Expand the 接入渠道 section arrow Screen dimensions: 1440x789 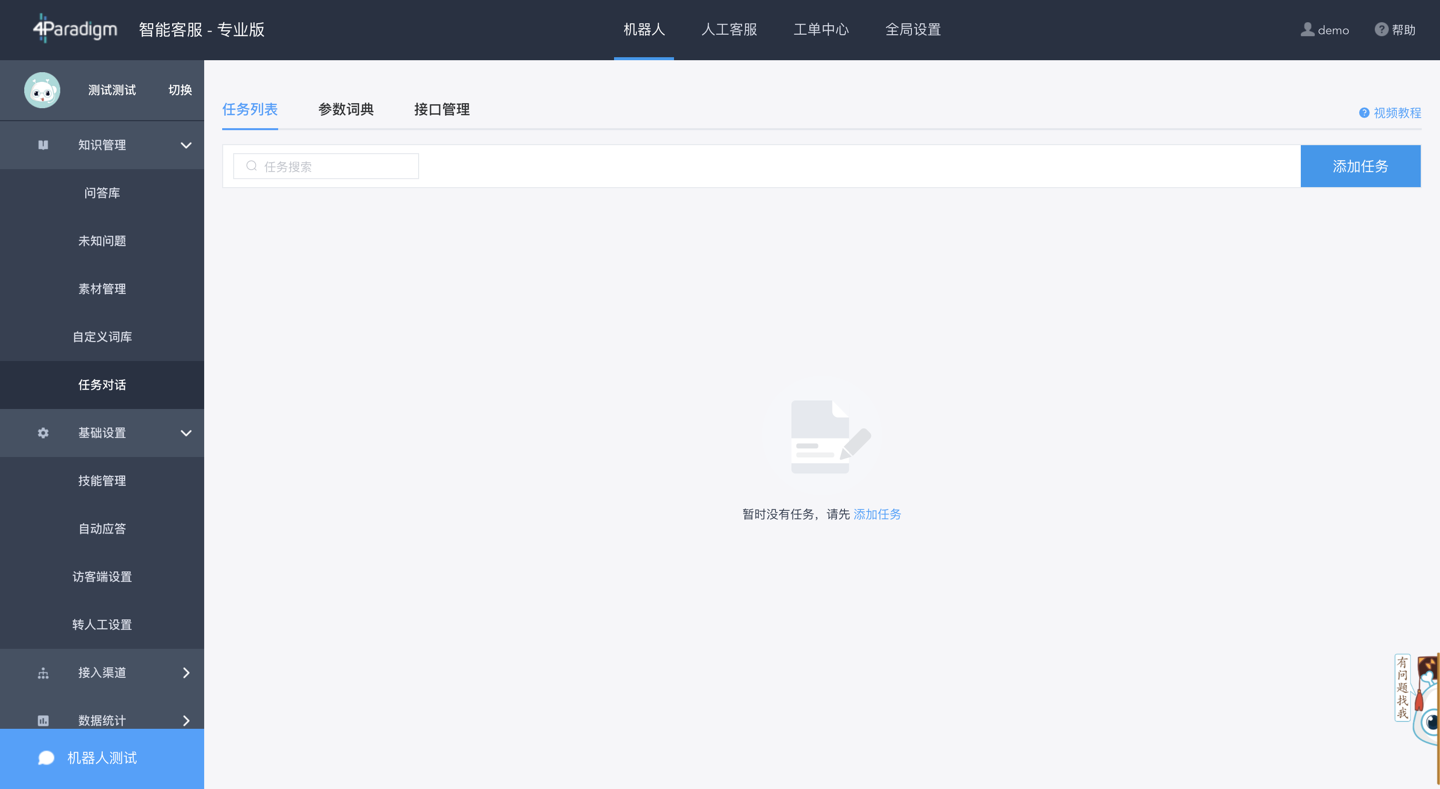point(186,673)
